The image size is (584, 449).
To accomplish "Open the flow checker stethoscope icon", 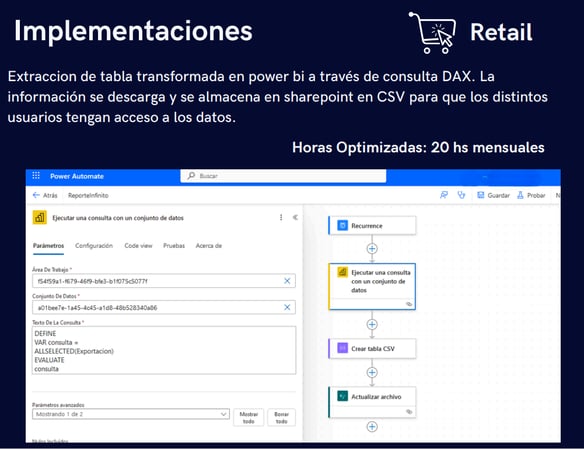I will (x=461, y=195).
